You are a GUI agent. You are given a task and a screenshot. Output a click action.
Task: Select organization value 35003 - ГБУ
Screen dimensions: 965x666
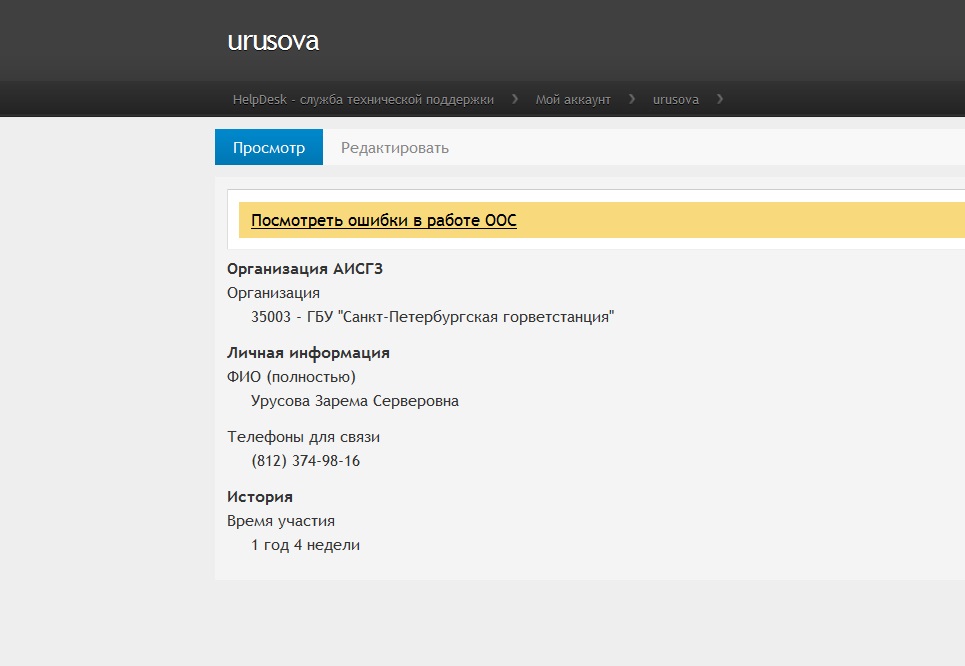tap(433, 317)
